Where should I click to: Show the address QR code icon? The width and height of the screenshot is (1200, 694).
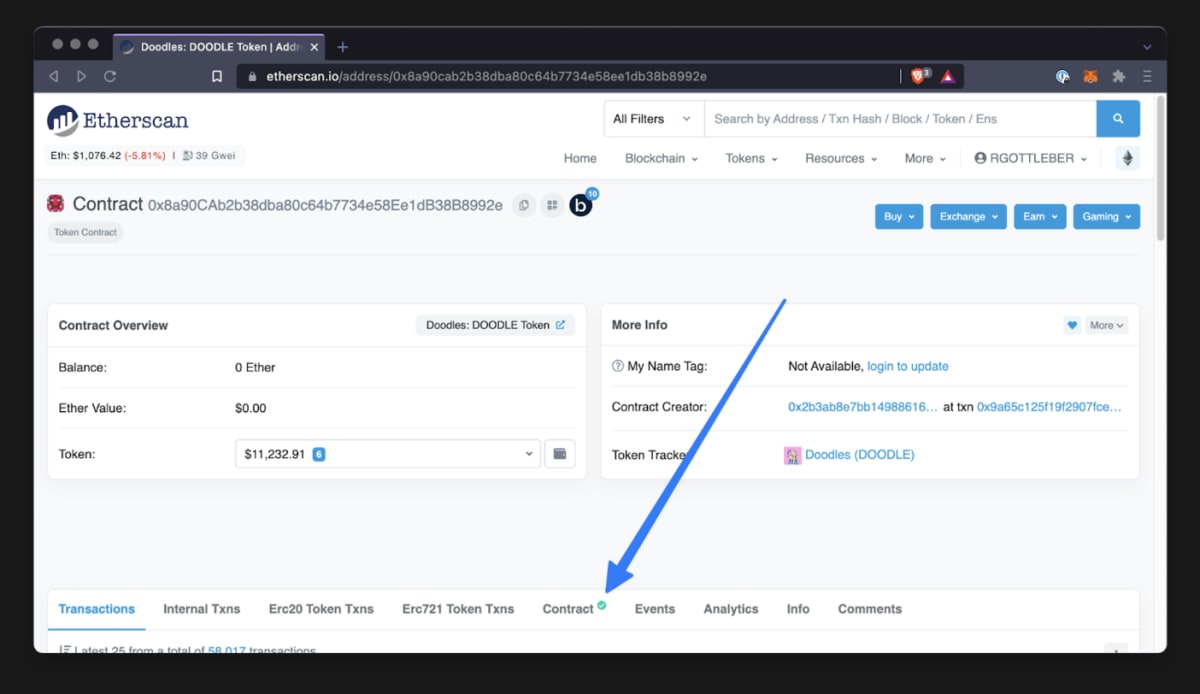(551, 205)
